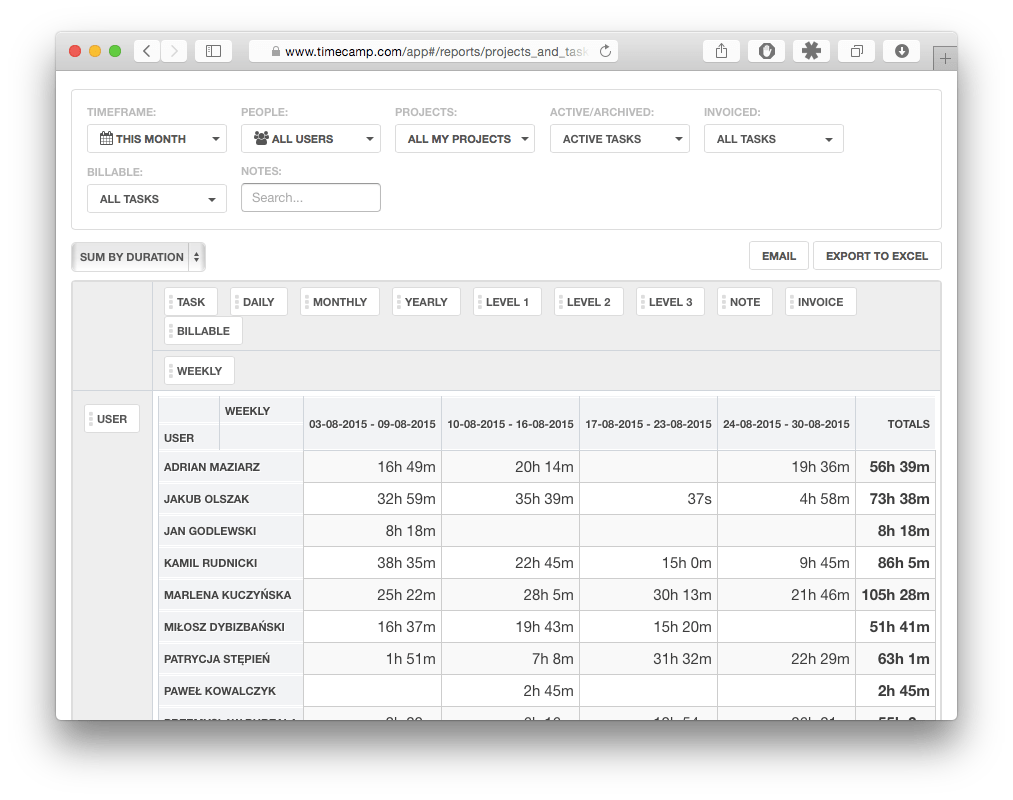Screen dimensions: 1013x800
Task: Click the shield extension icon
Action: click(767, 51)
